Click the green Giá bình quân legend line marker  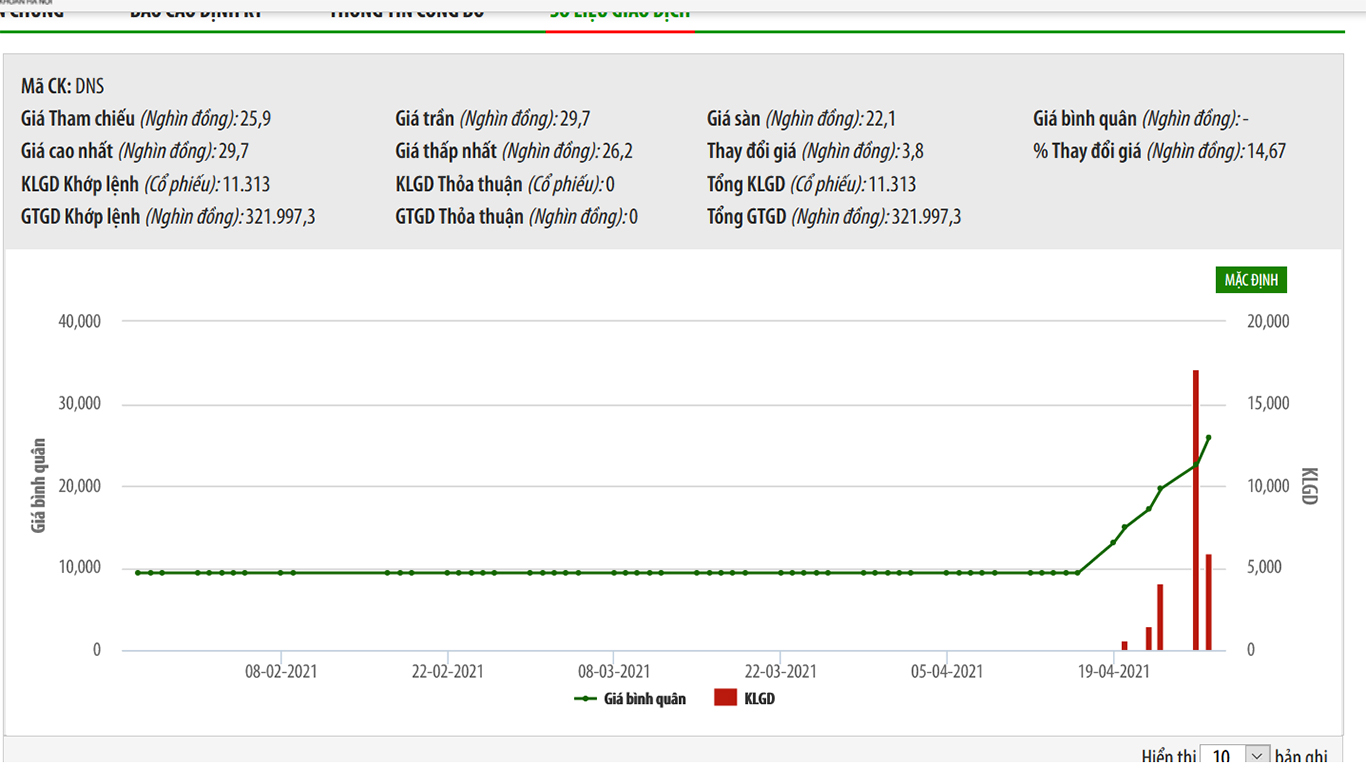[586, 699]
